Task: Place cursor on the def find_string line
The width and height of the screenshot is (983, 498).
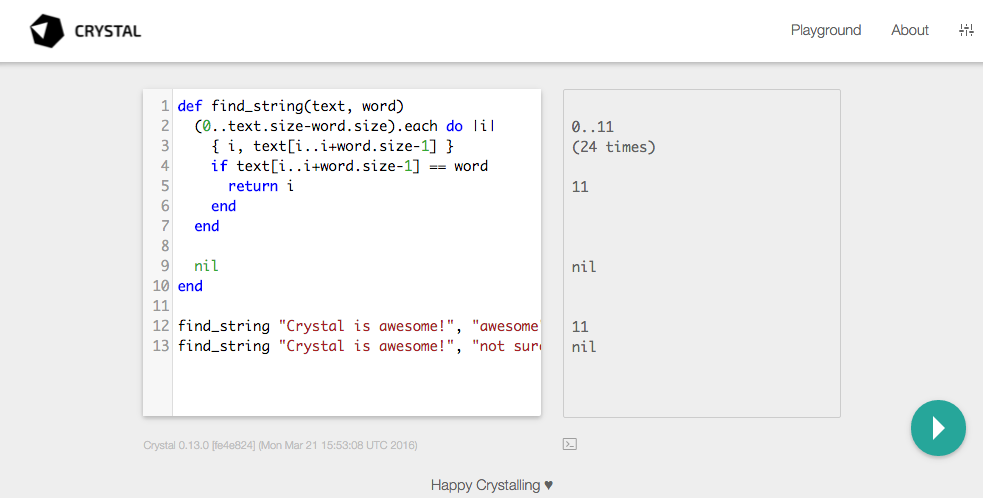Action: pyautogui.click(x=290, y=106)
